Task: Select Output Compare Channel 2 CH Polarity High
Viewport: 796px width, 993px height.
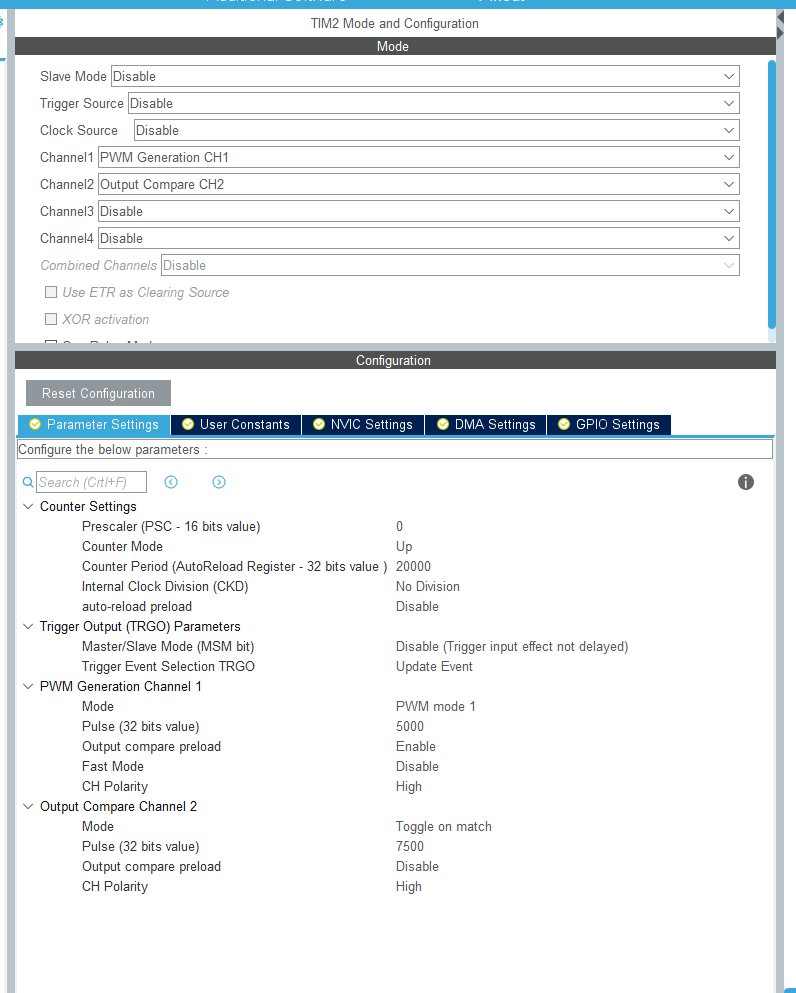Action: (408, 887)
